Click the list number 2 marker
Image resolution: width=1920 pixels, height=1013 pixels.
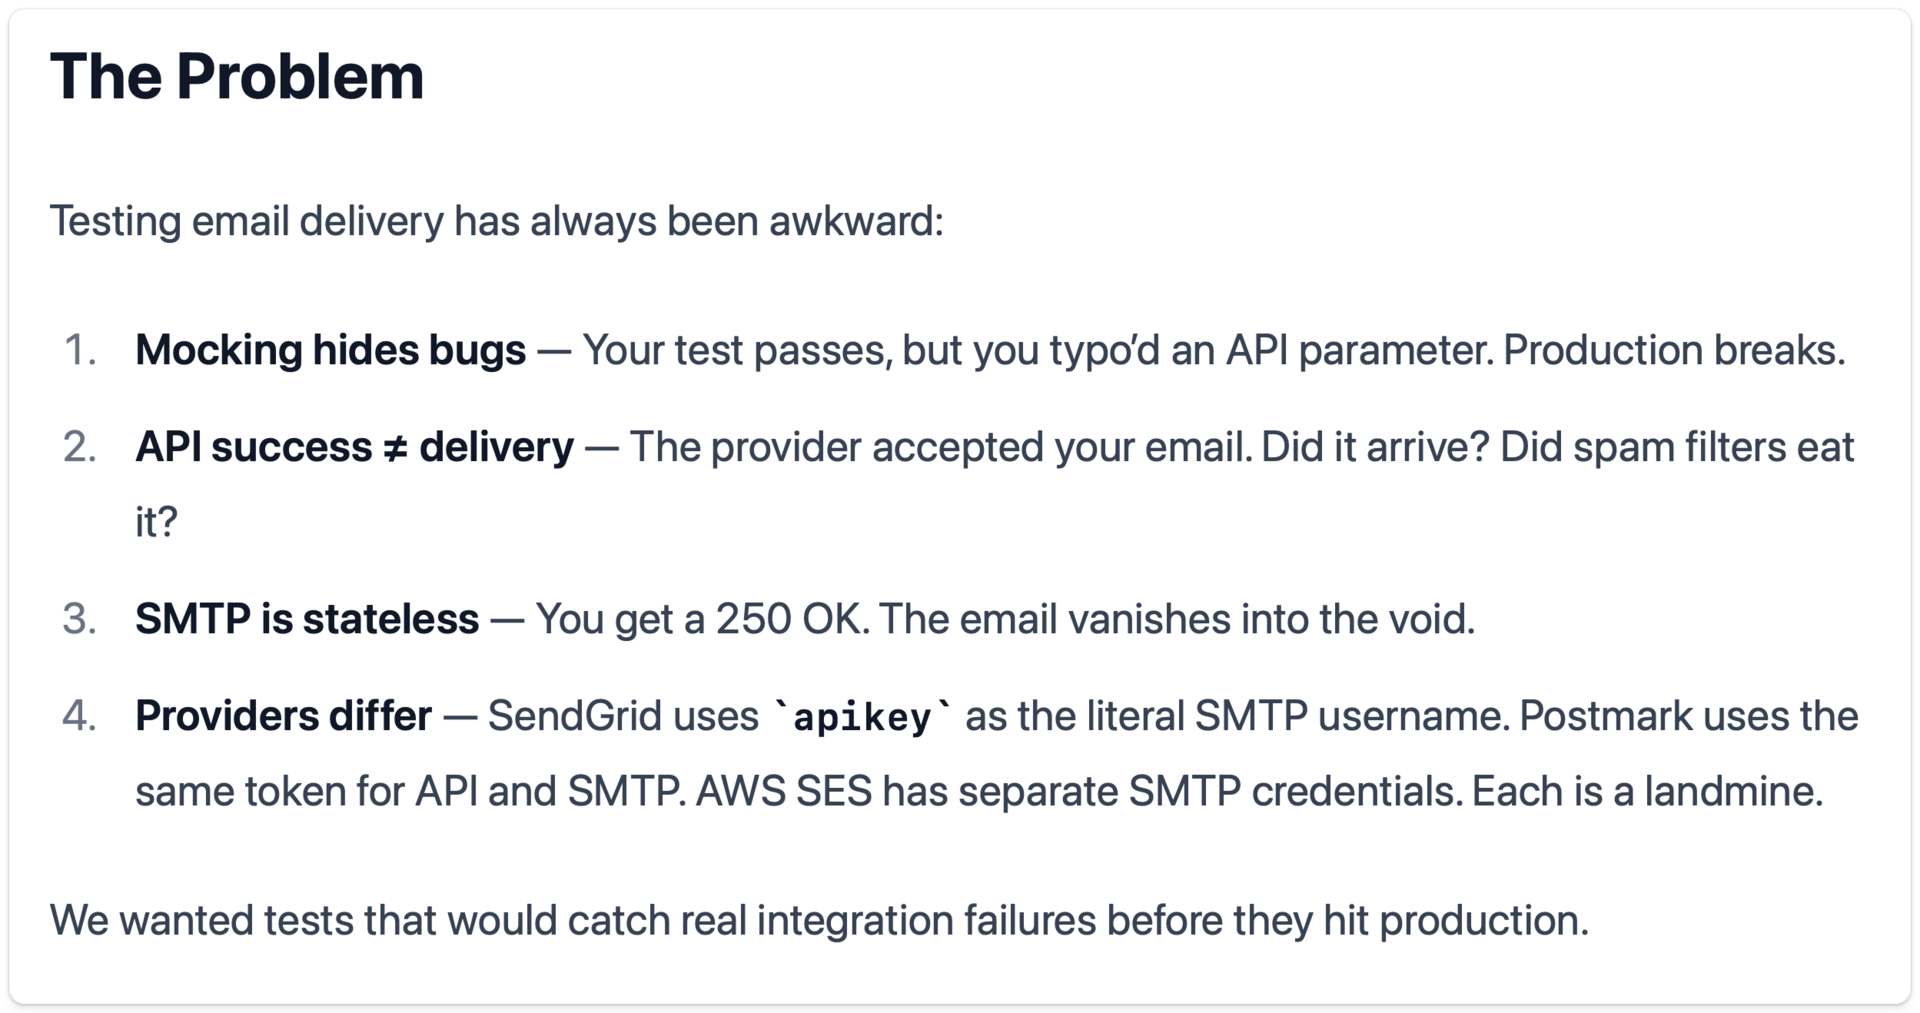[80, 447]
